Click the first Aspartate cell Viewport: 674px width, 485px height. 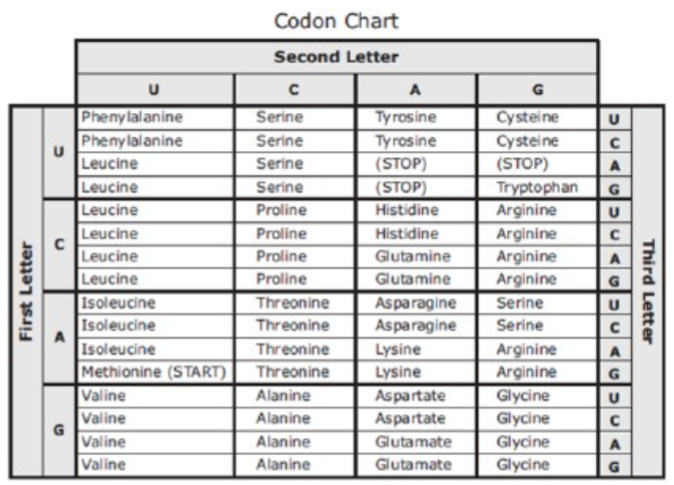[x=416, y=396]
